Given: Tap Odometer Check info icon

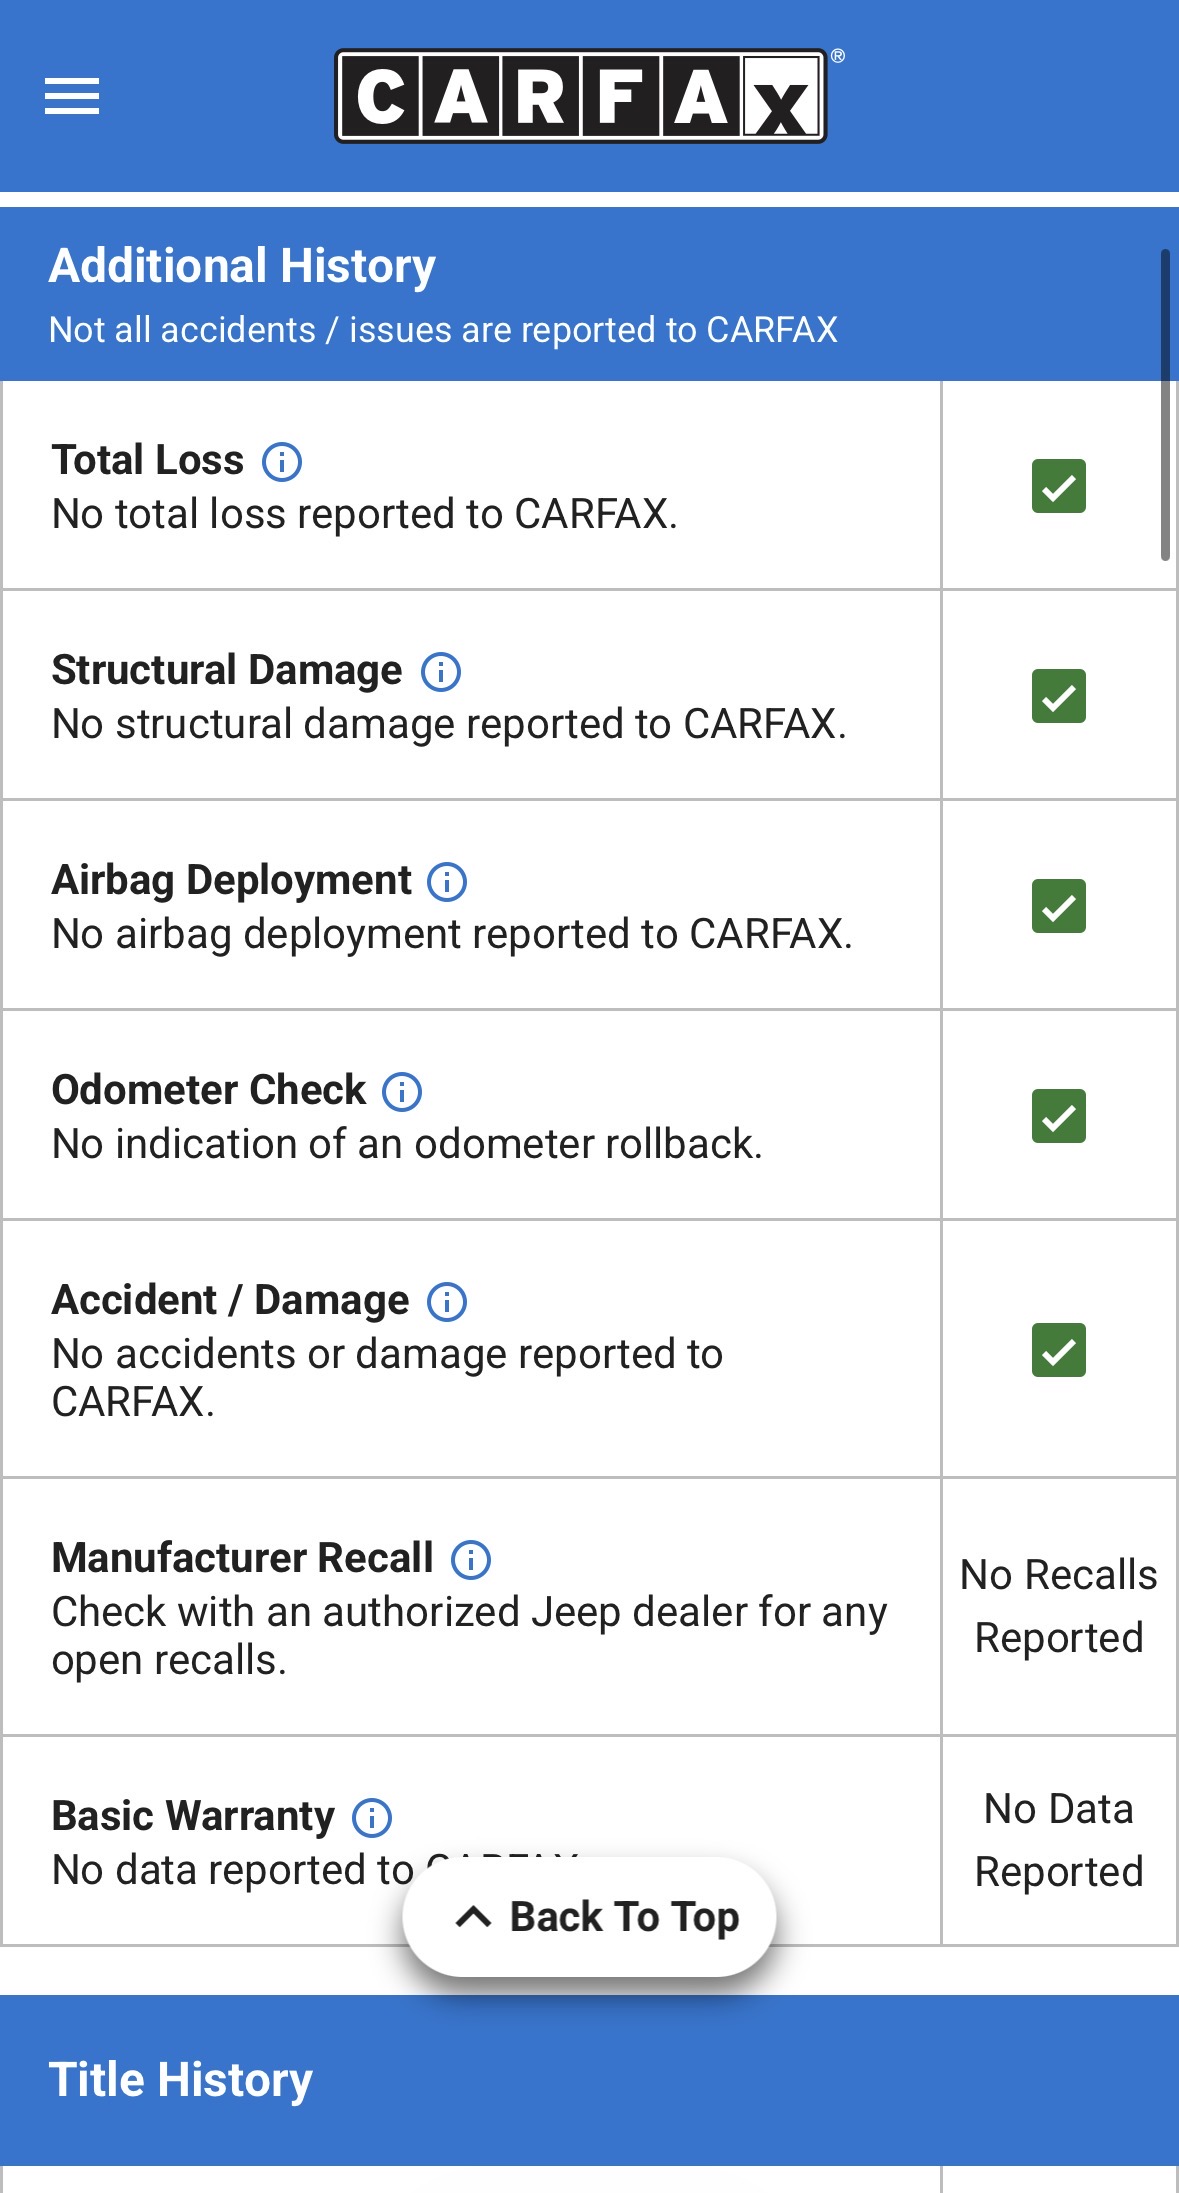Looking at the screenshot, I should click(x=402, y=1092).
